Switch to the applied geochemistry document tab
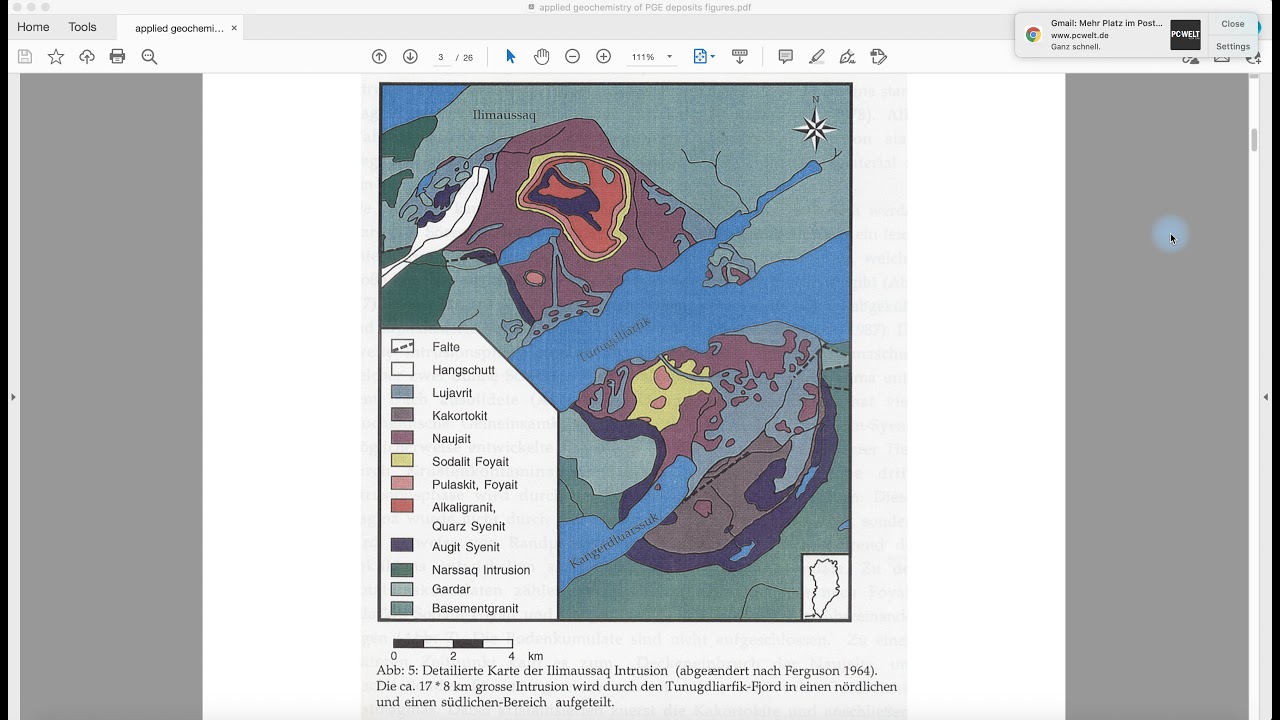This screenshot has height=720, width=1280. [x=179, y=28]
